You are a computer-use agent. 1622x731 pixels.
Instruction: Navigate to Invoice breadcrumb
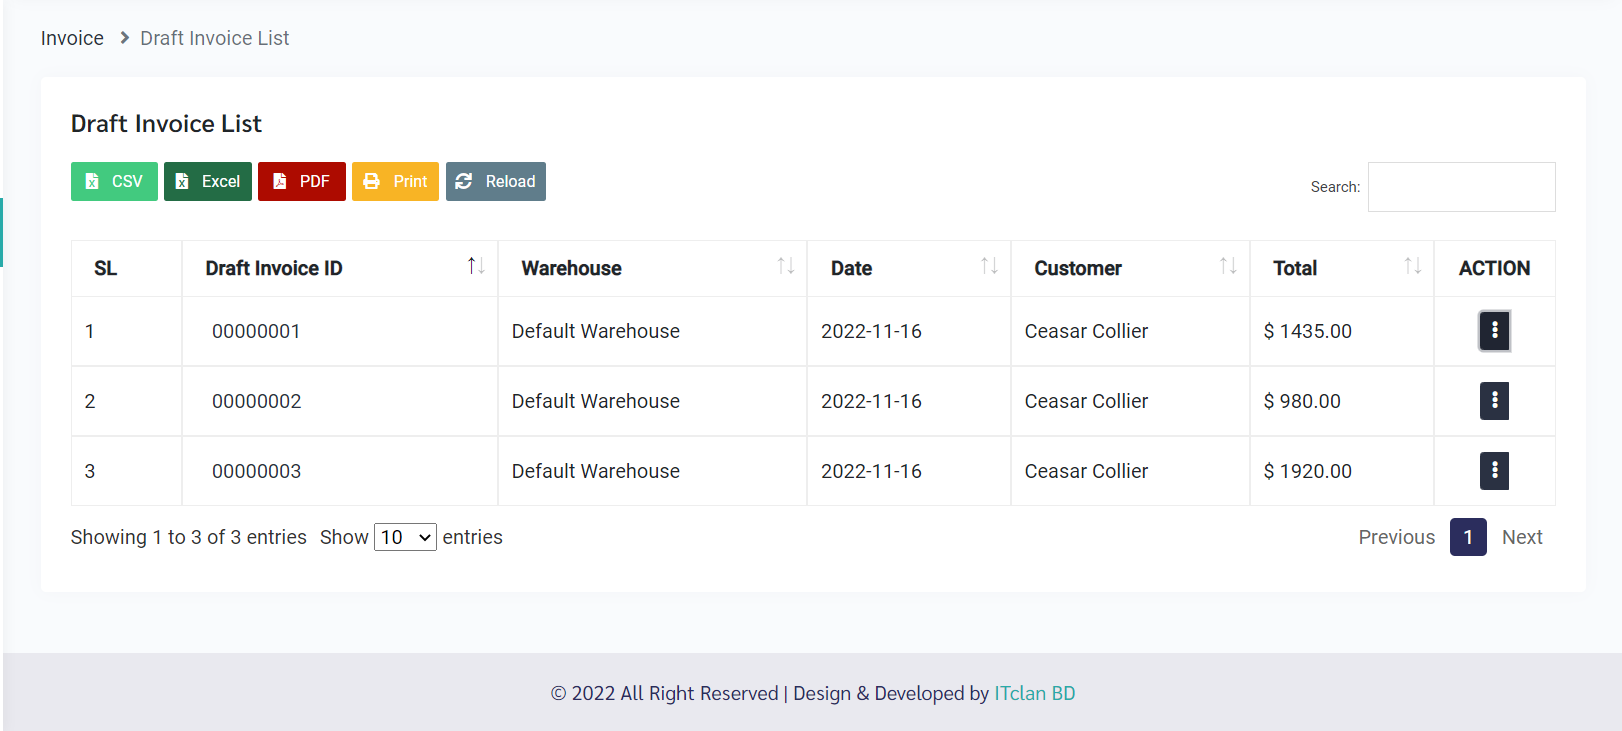click(x=72, y=38)
